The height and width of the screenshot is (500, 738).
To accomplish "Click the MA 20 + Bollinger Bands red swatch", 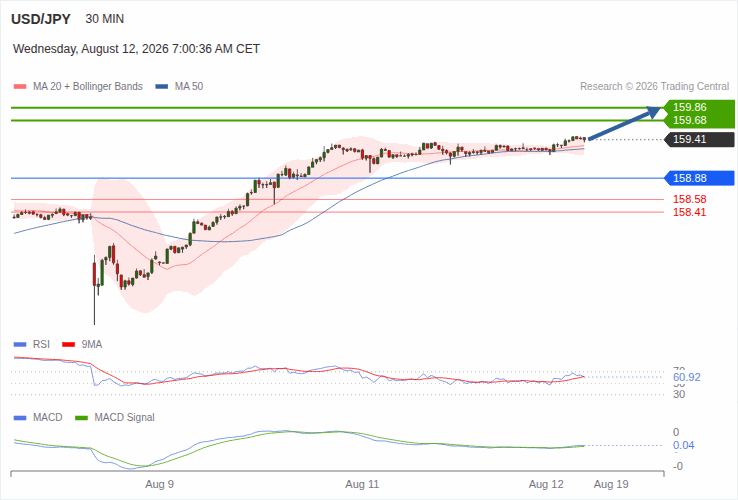I will [20, 87].
